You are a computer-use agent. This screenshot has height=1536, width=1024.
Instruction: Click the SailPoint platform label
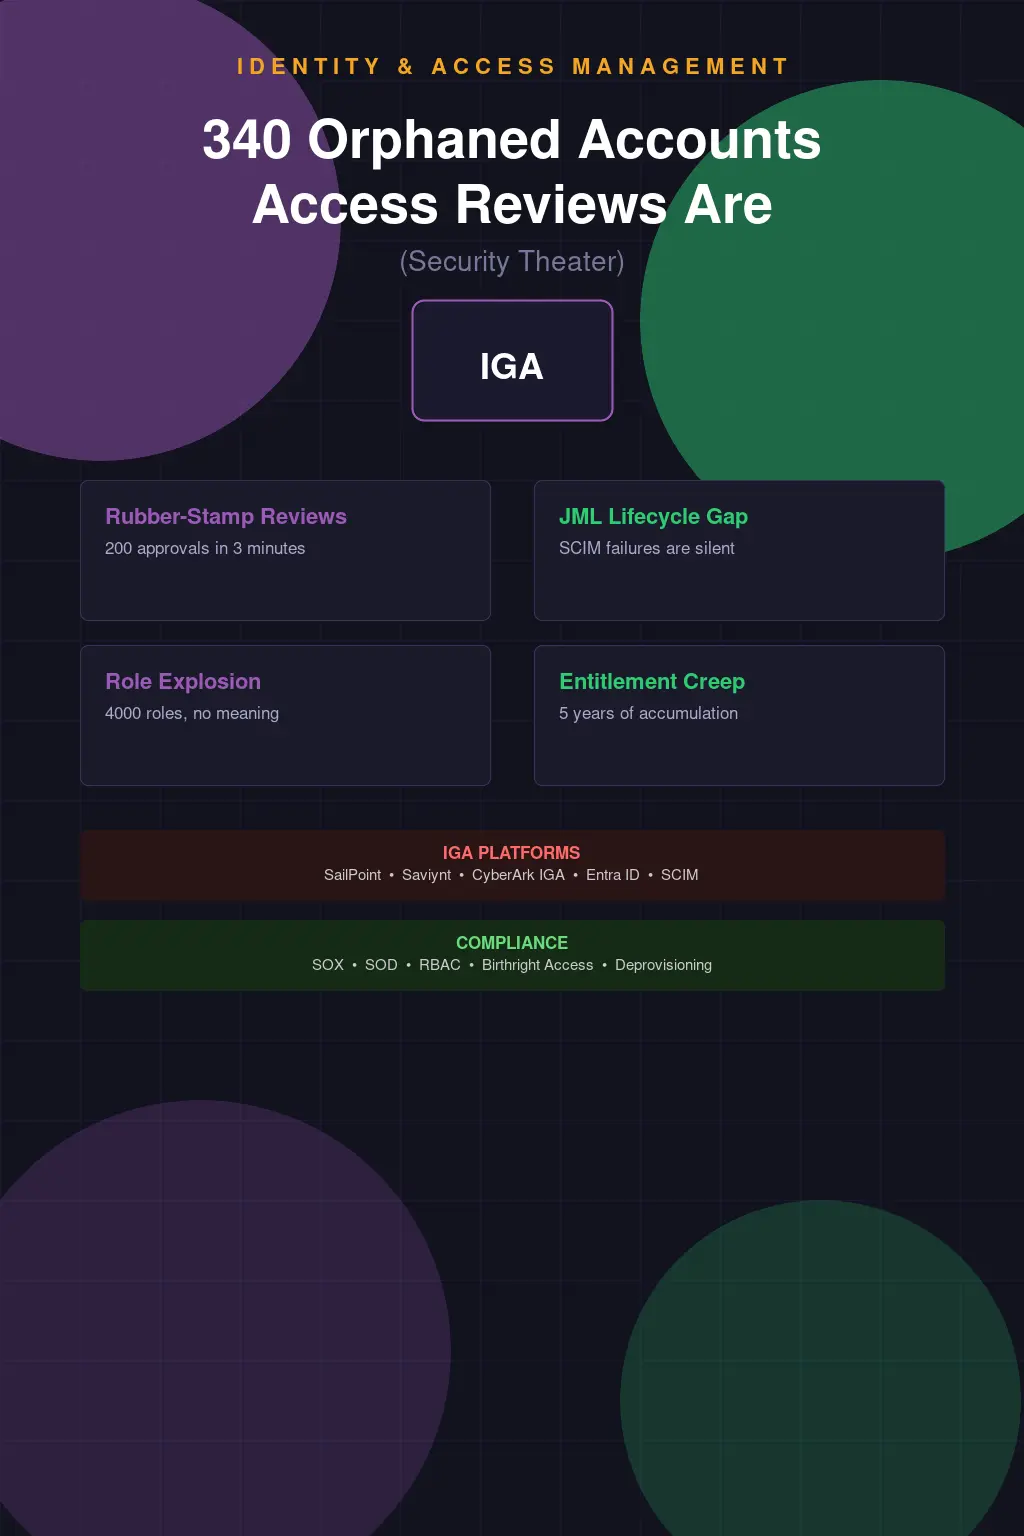tap(352, 875)
